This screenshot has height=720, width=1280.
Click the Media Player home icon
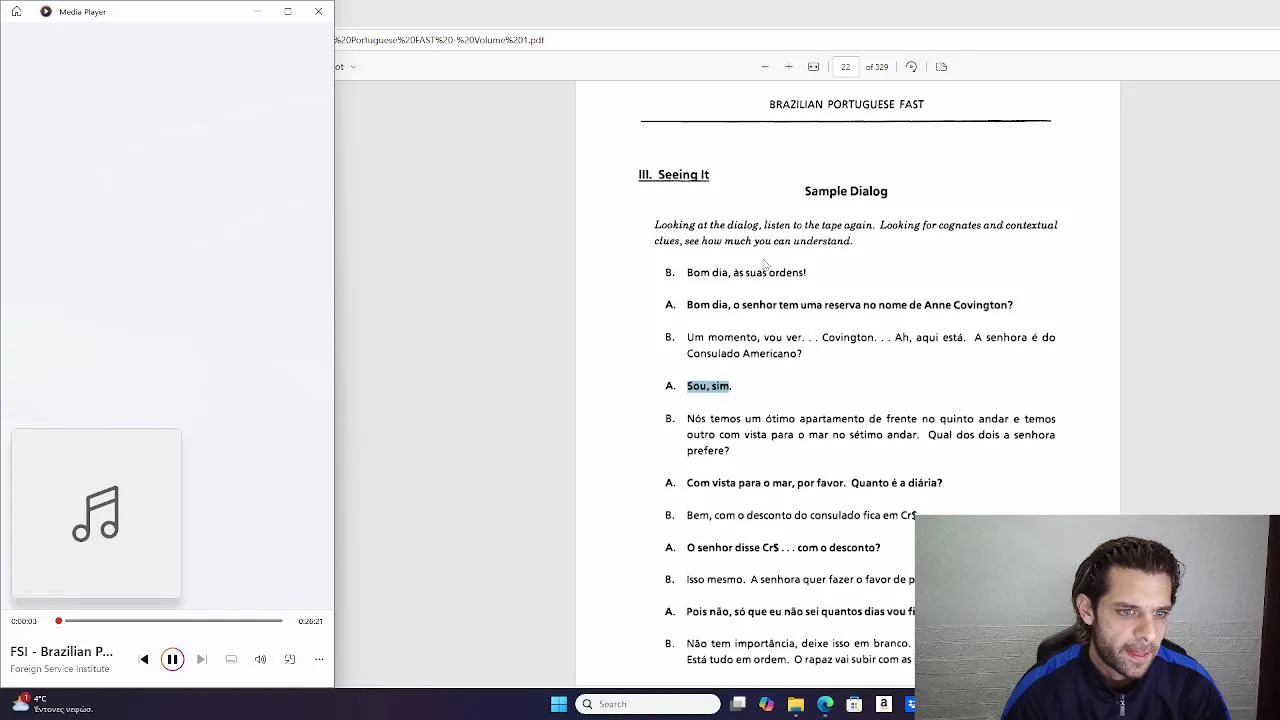click(16, 12)
